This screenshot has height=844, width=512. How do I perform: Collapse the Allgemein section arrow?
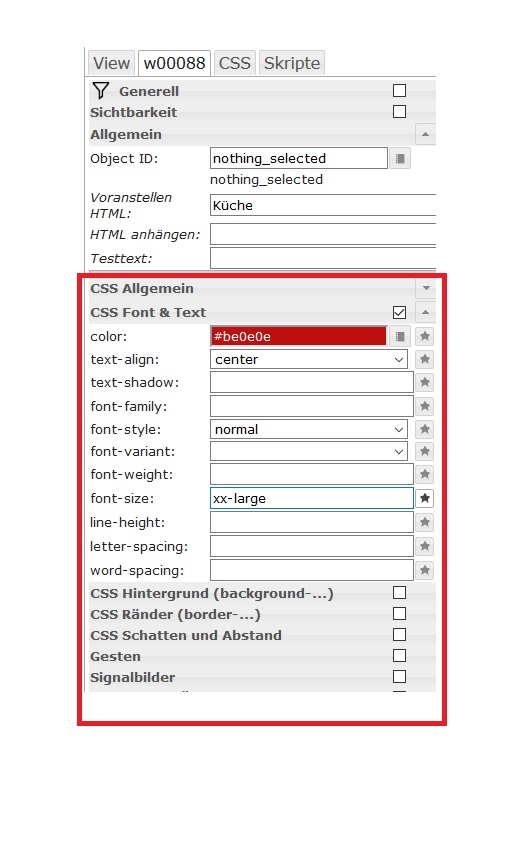[425, 134]
